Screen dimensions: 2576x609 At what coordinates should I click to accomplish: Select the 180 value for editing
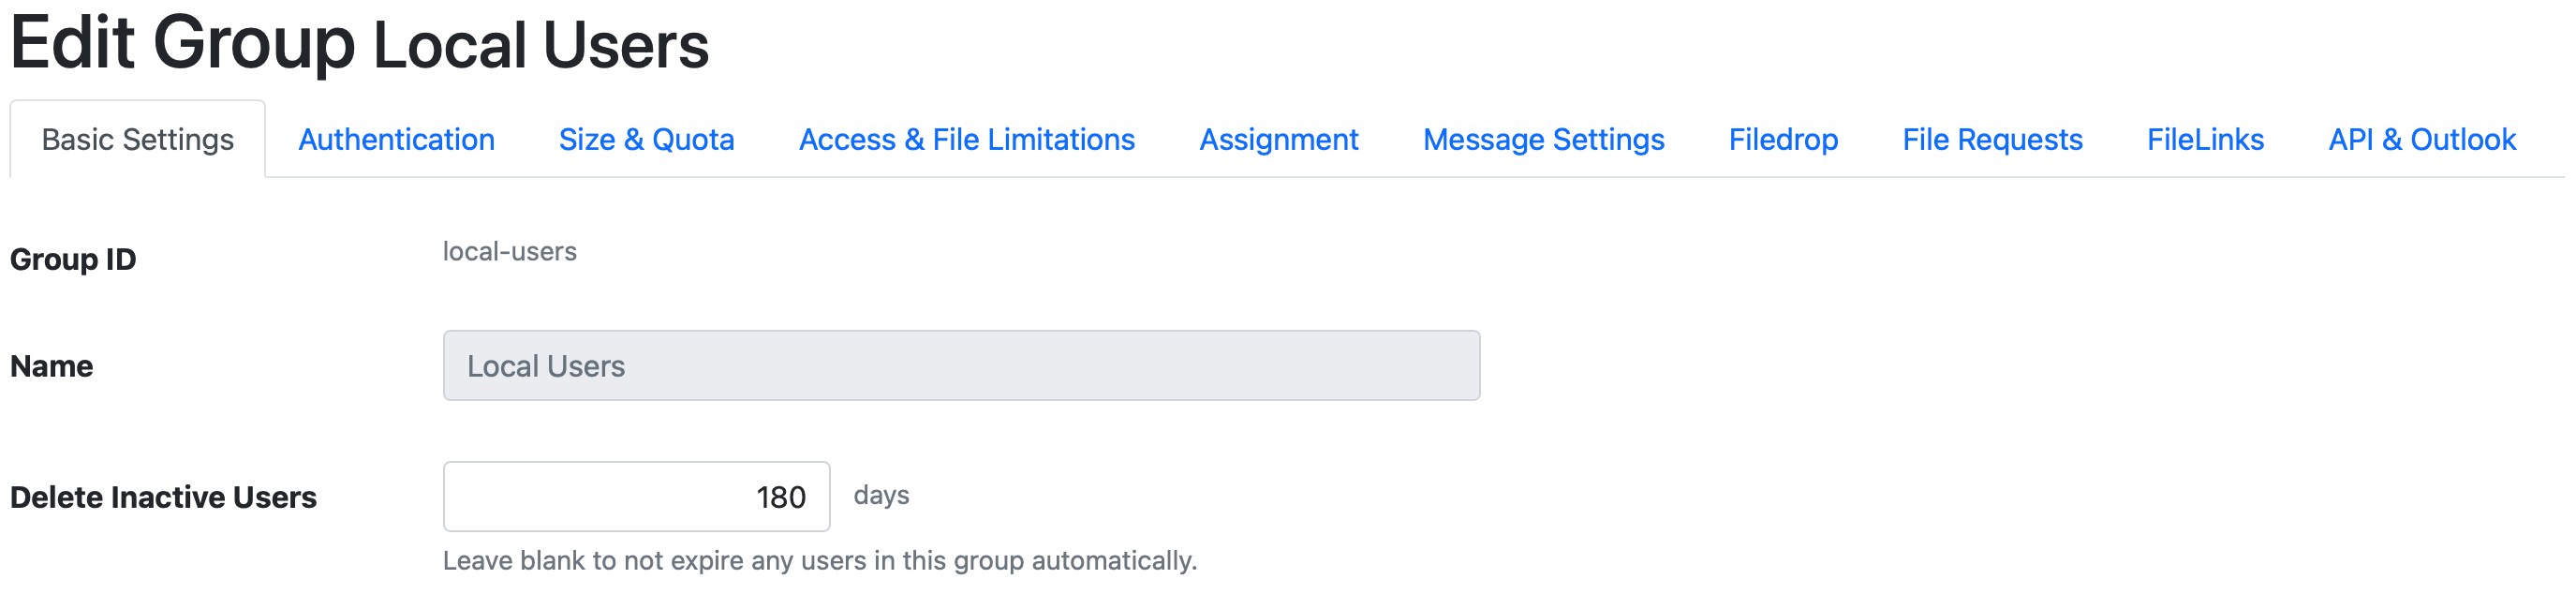click(x=782, y=496)
